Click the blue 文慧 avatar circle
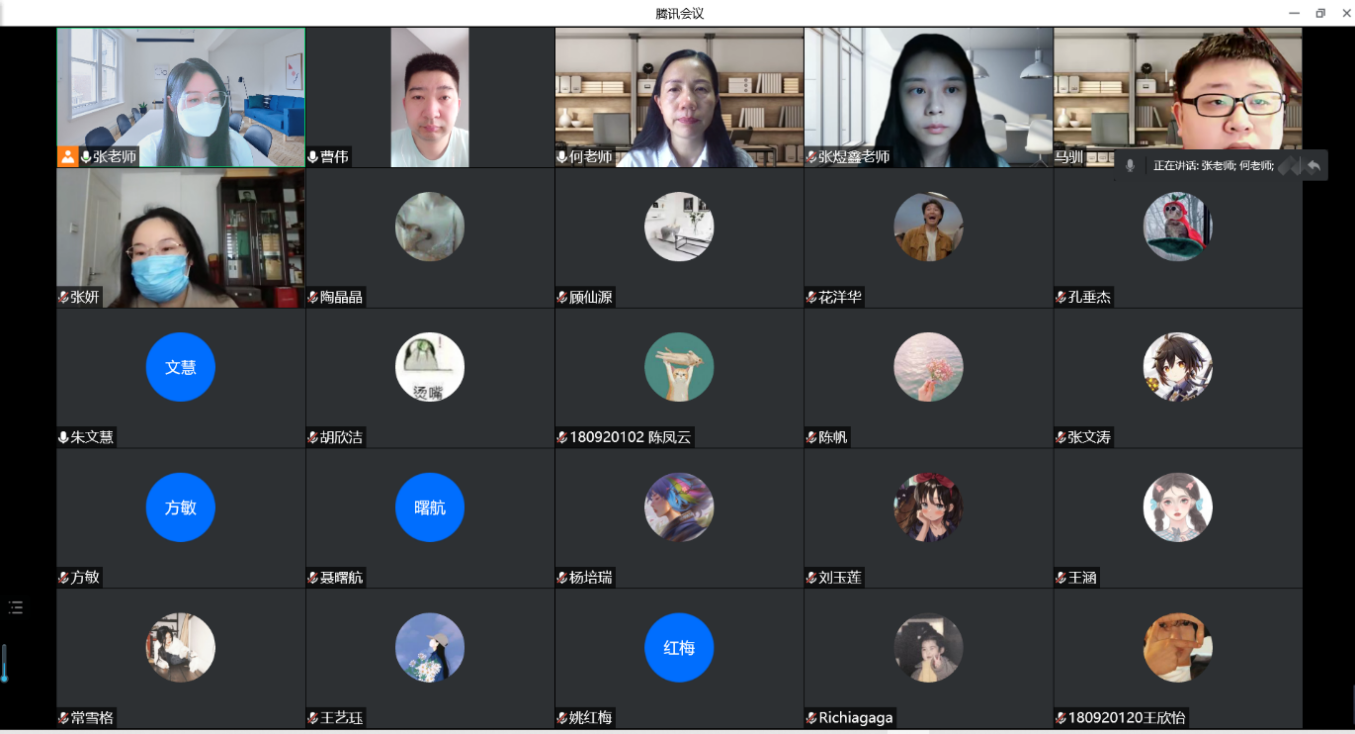 click(180, 367)
